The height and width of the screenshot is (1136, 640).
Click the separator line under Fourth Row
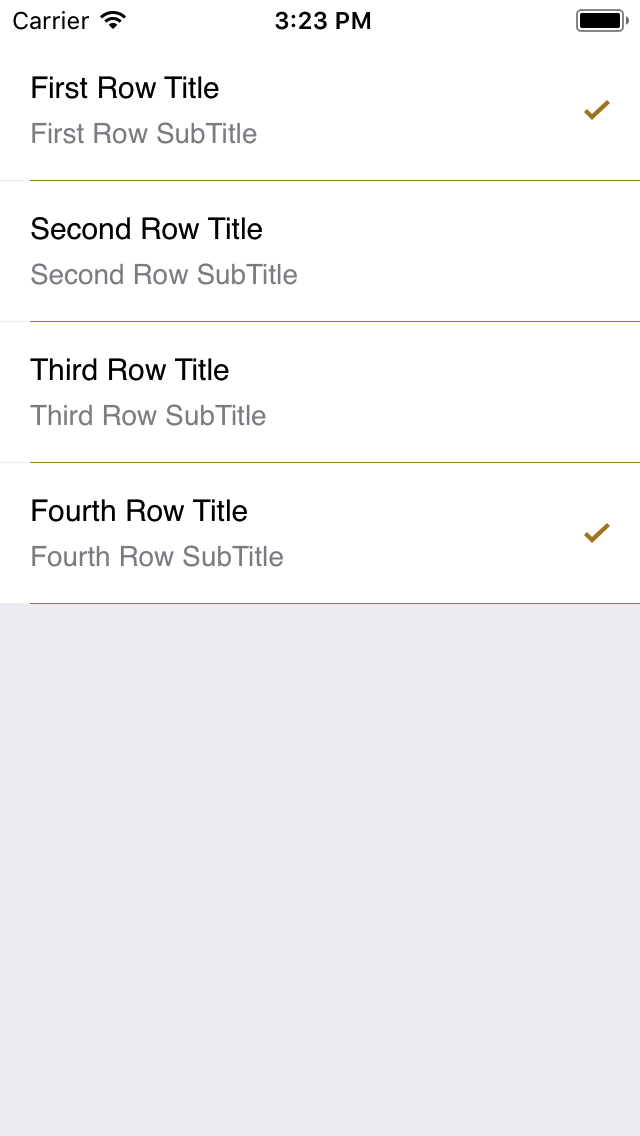(335, 603)
